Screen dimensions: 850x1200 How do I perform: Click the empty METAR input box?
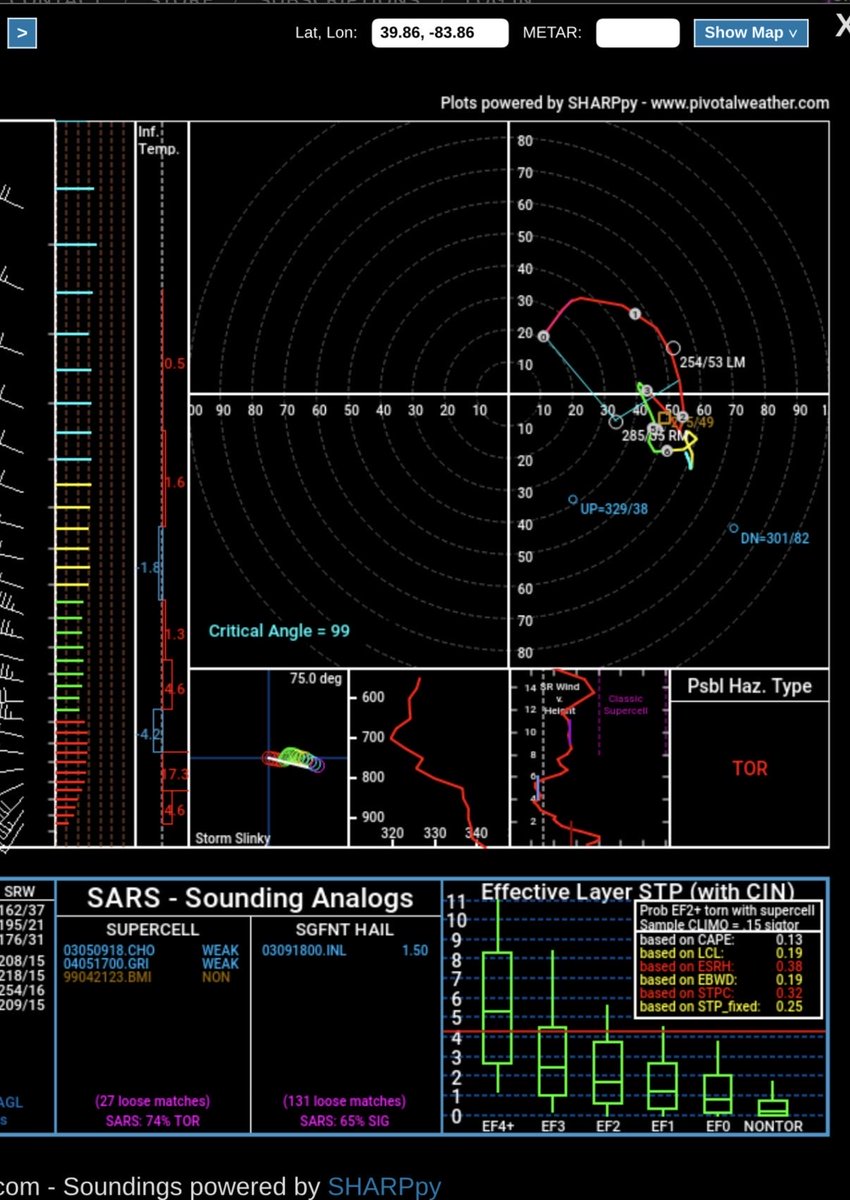point(637,33)
